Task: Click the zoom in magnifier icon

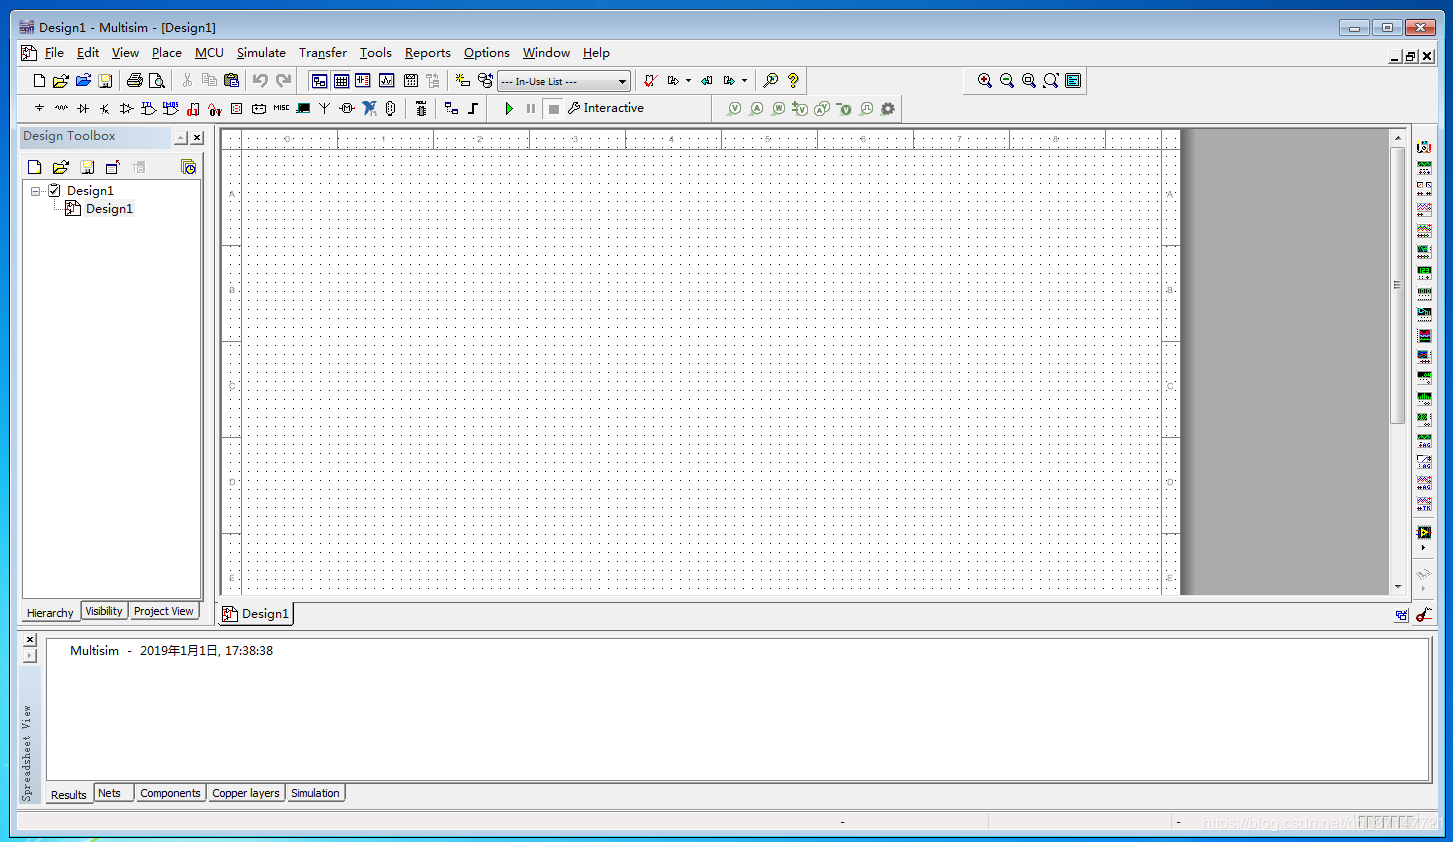Action: [x=985, y=81]
